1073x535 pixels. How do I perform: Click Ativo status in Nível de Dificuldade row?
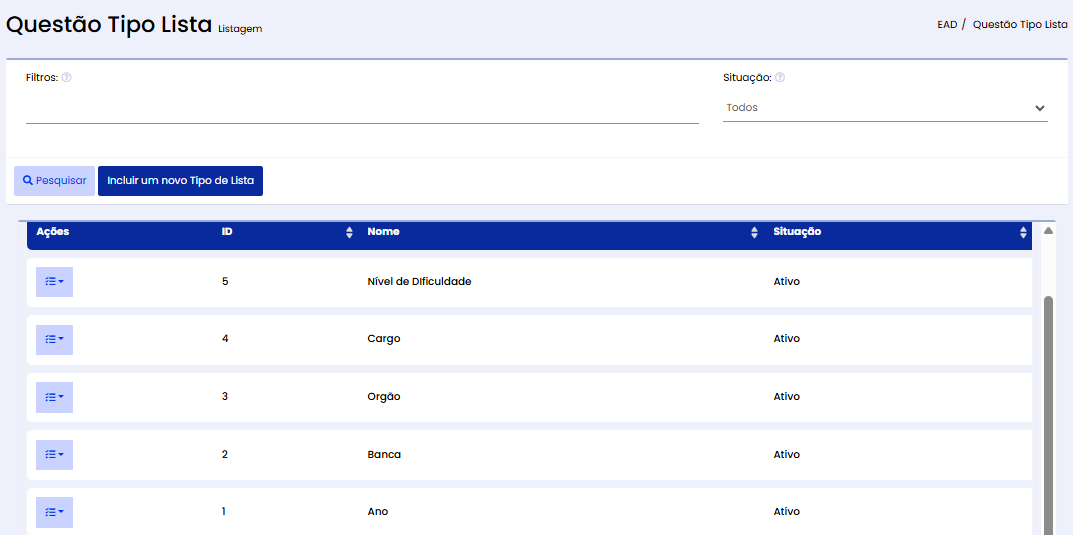[x=786, y=281]
